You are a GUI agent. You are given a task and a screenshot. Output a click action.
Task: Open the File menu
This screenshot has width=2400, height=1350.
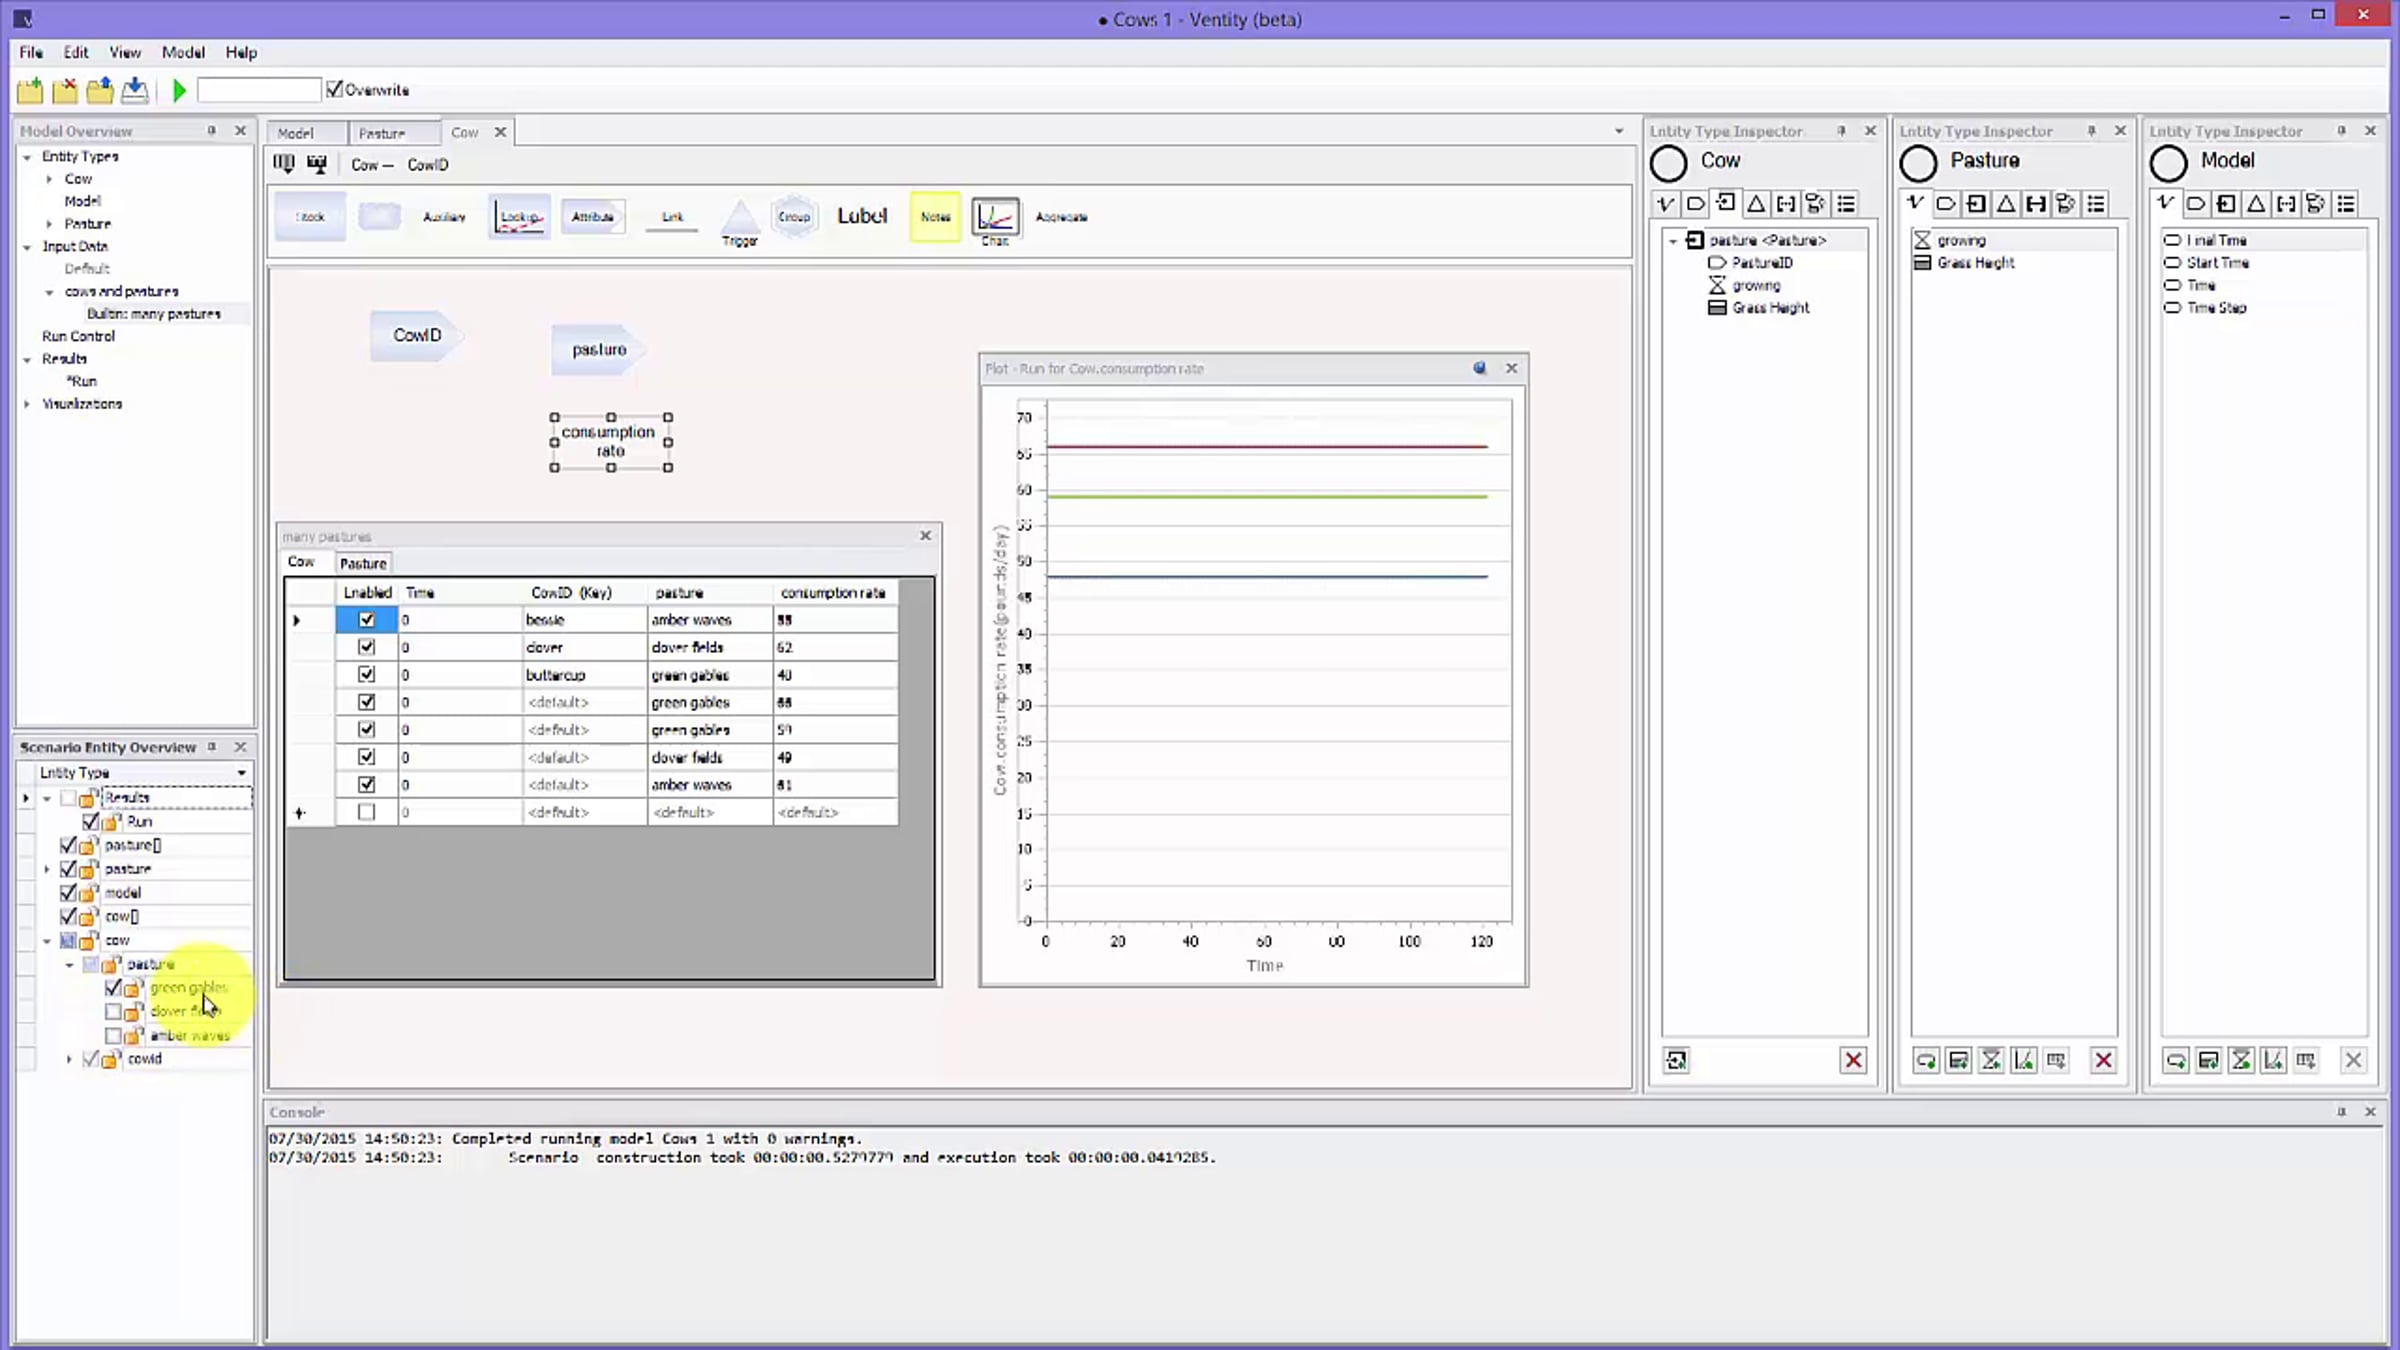point(31,52)
